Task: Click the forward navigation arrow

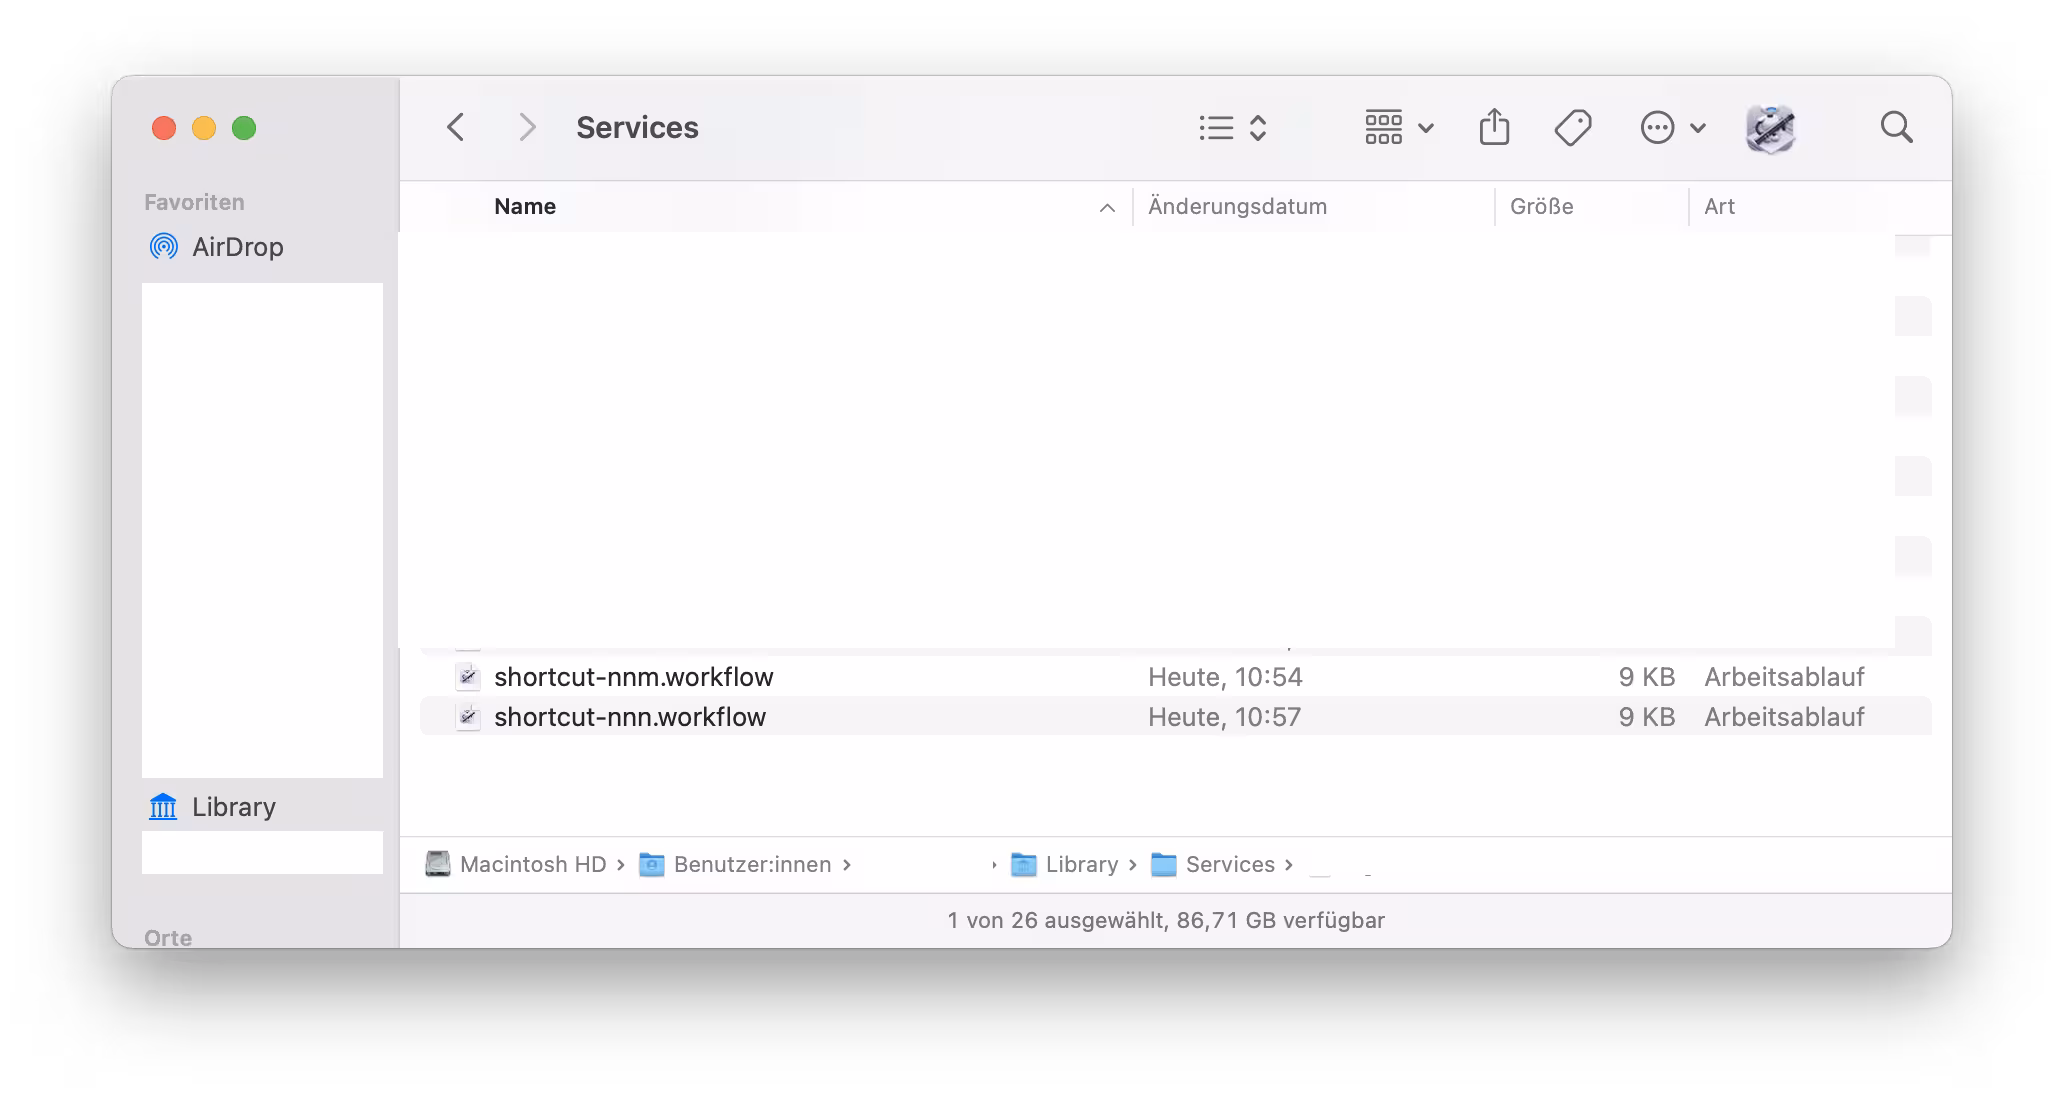Action: (x=526, y=127)
